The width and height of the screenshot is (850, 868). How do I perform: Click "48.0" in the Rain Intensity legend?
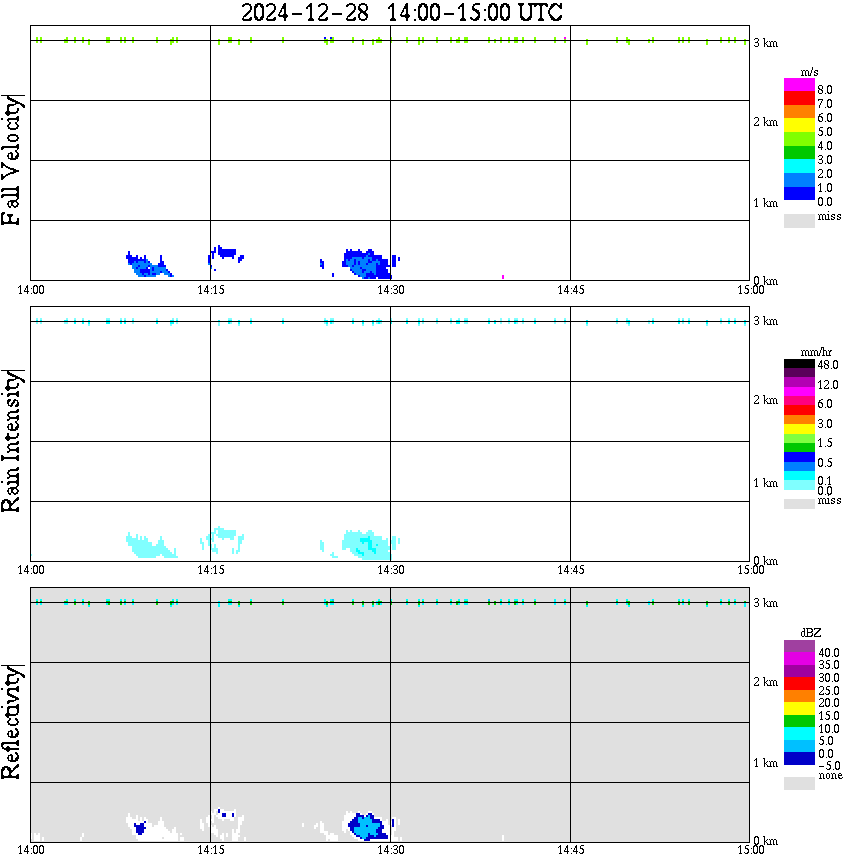[828, 365]
